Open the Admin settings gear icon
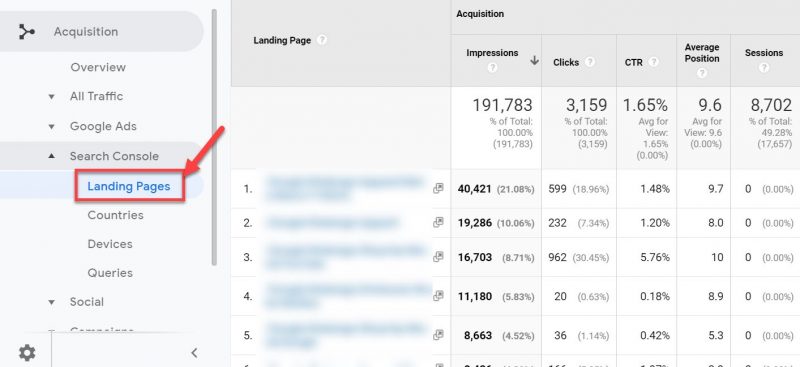 tap(27, 352)
